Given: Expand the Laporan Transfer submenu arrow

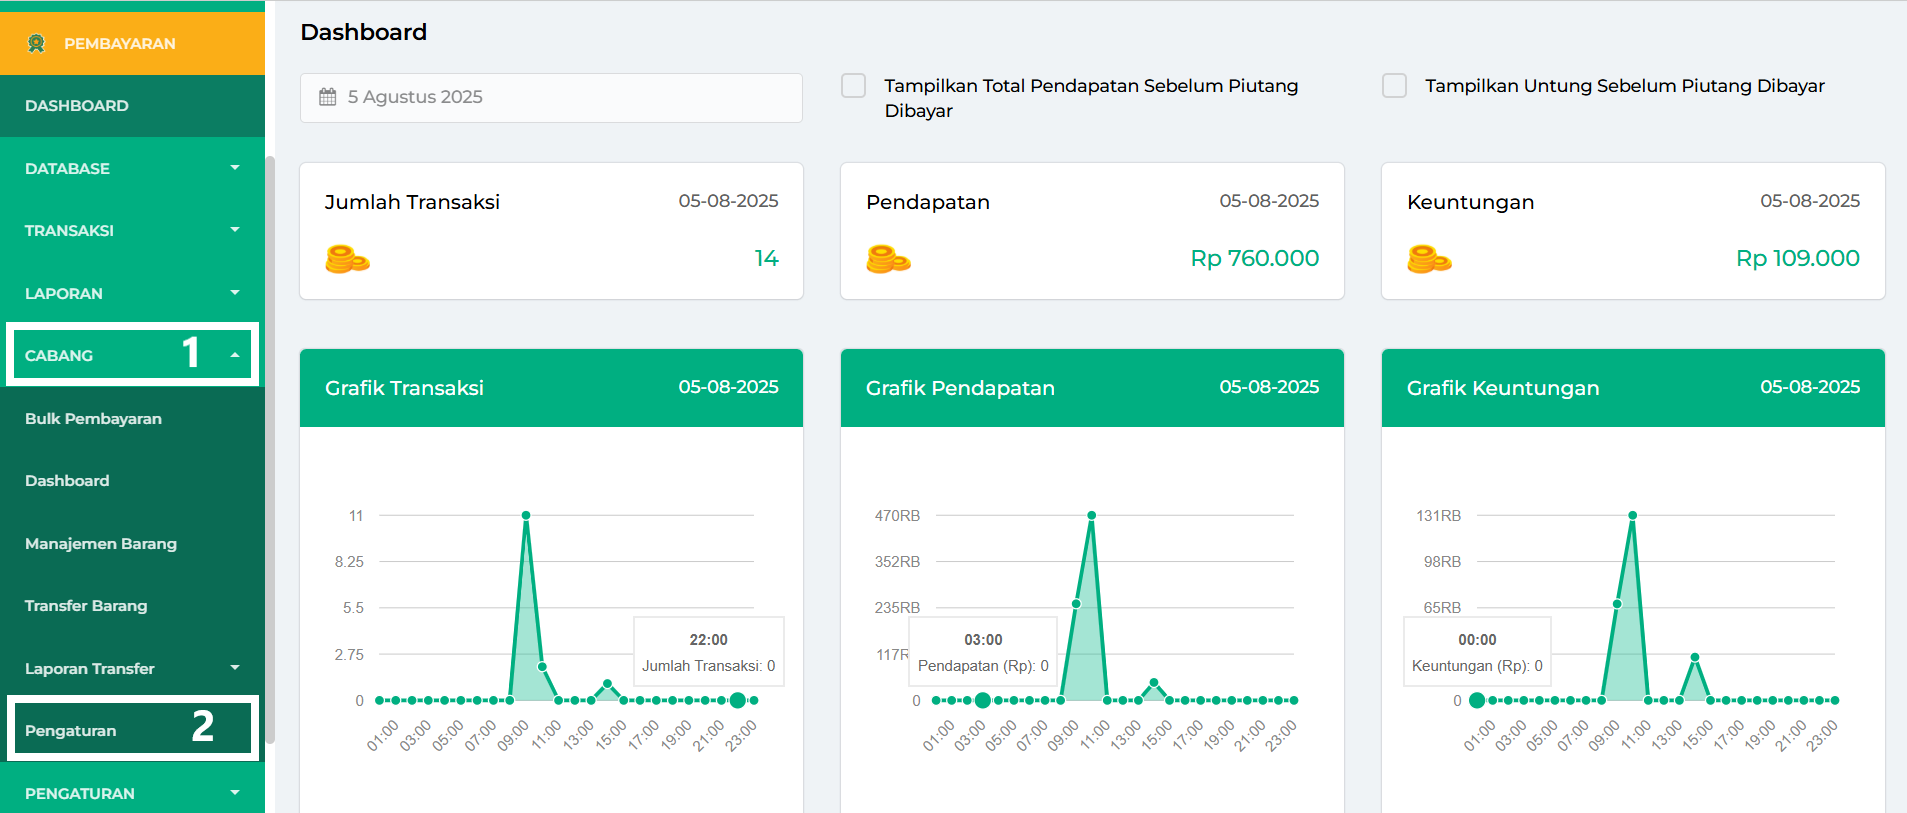Looking at the screenshot, I should point(235,668).
